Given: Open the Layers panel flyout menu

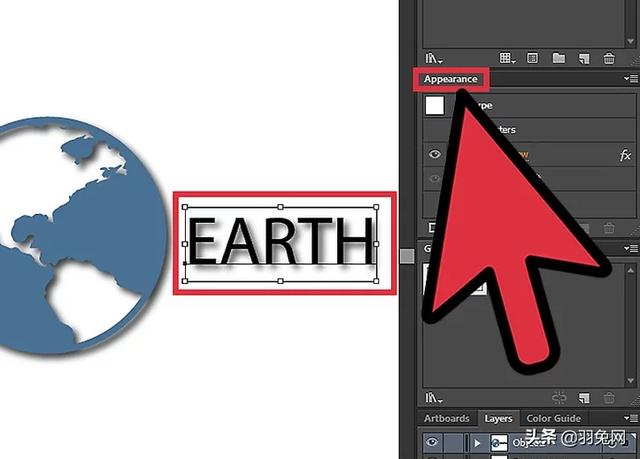Looking at the screenshot, I should [x=631, y=418].
